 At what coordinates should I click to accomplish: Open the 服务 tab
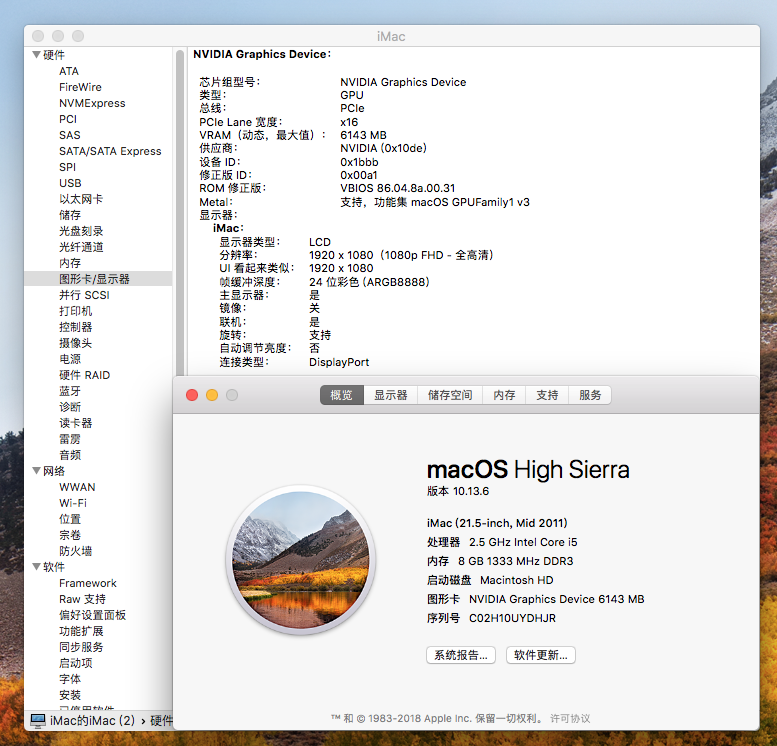click(x=590, y=395)
